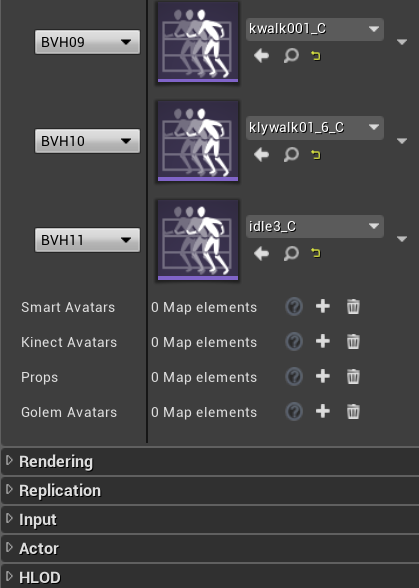419x588 pixels.
Task: Browse to klywalk01_6_C with magnifier icon
Action: pyautogui.click(x=291, y=154)
